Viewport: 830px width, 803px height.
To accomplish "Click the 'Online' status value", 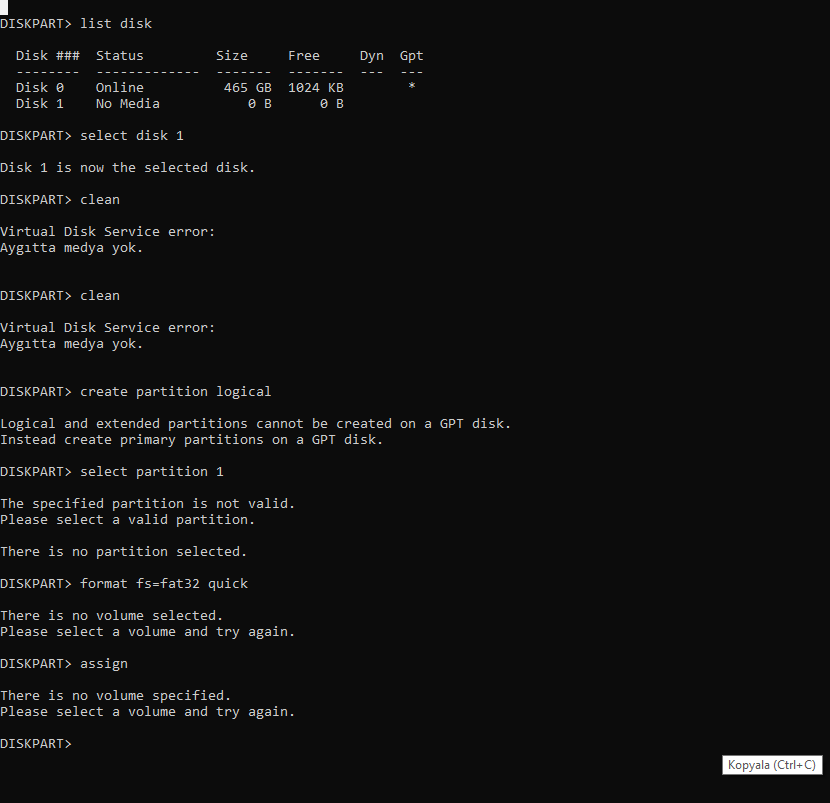I will click(120, 87).
